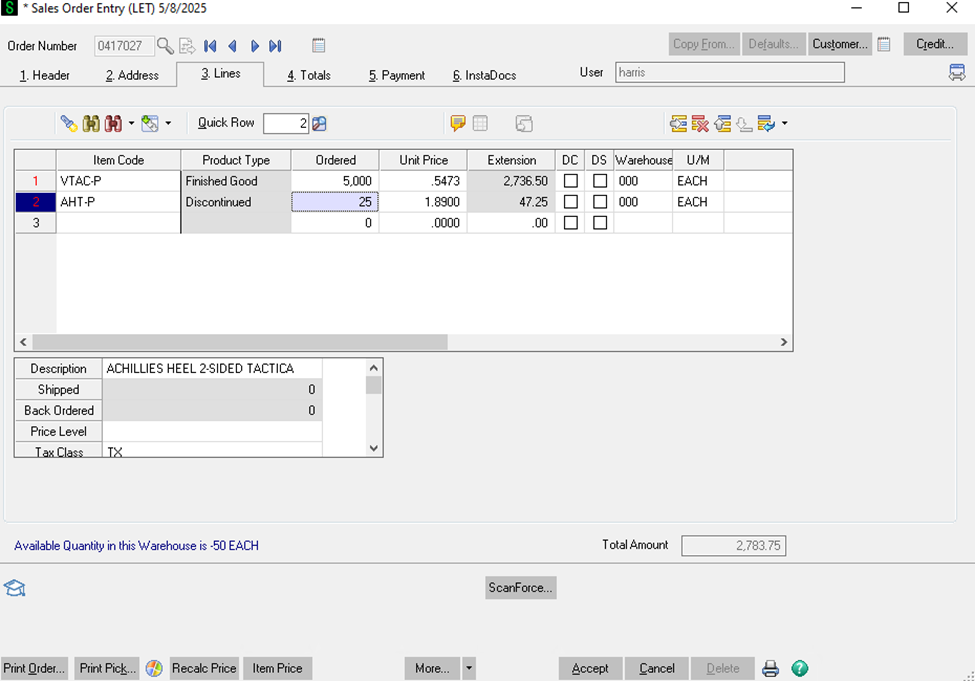Screen dimensions: 975x681
Task: Click the order number lookup magnifier icon
Action: (165, 45)
